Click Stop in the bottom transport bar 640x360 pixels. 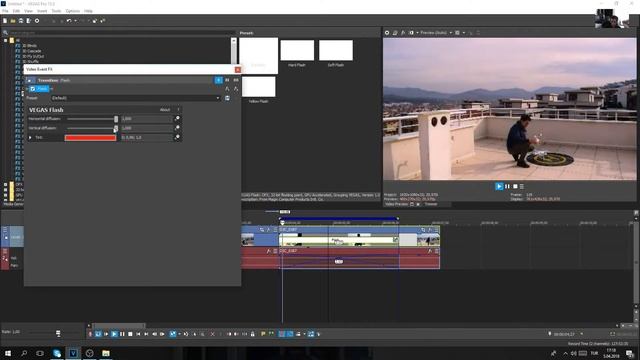click(130, 334)
